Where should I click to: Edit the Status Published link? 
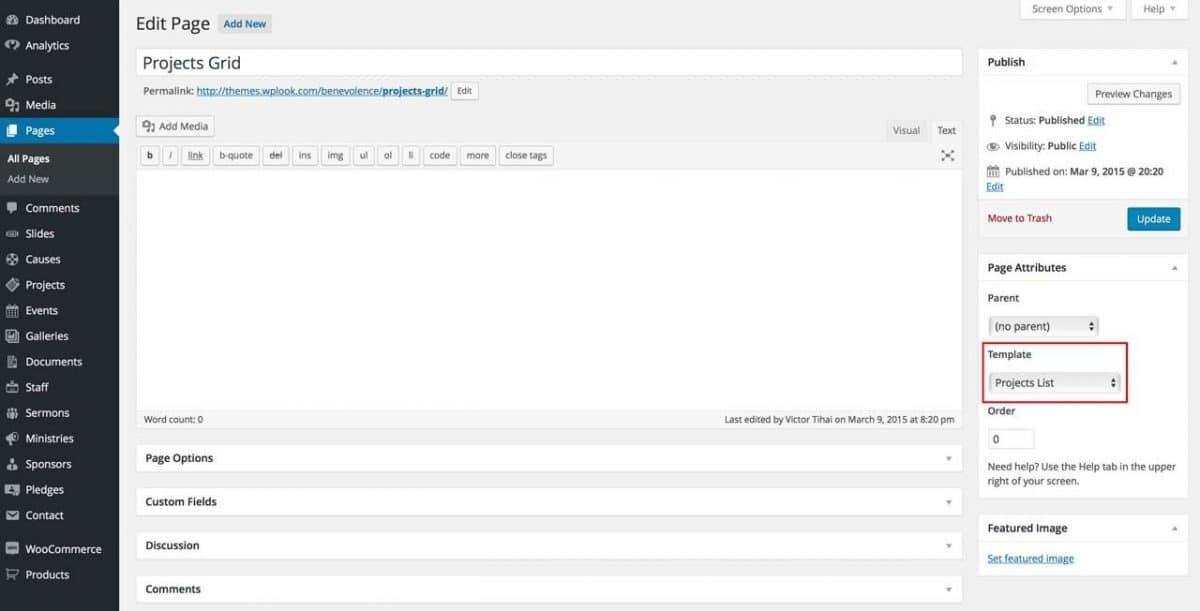1096,120
